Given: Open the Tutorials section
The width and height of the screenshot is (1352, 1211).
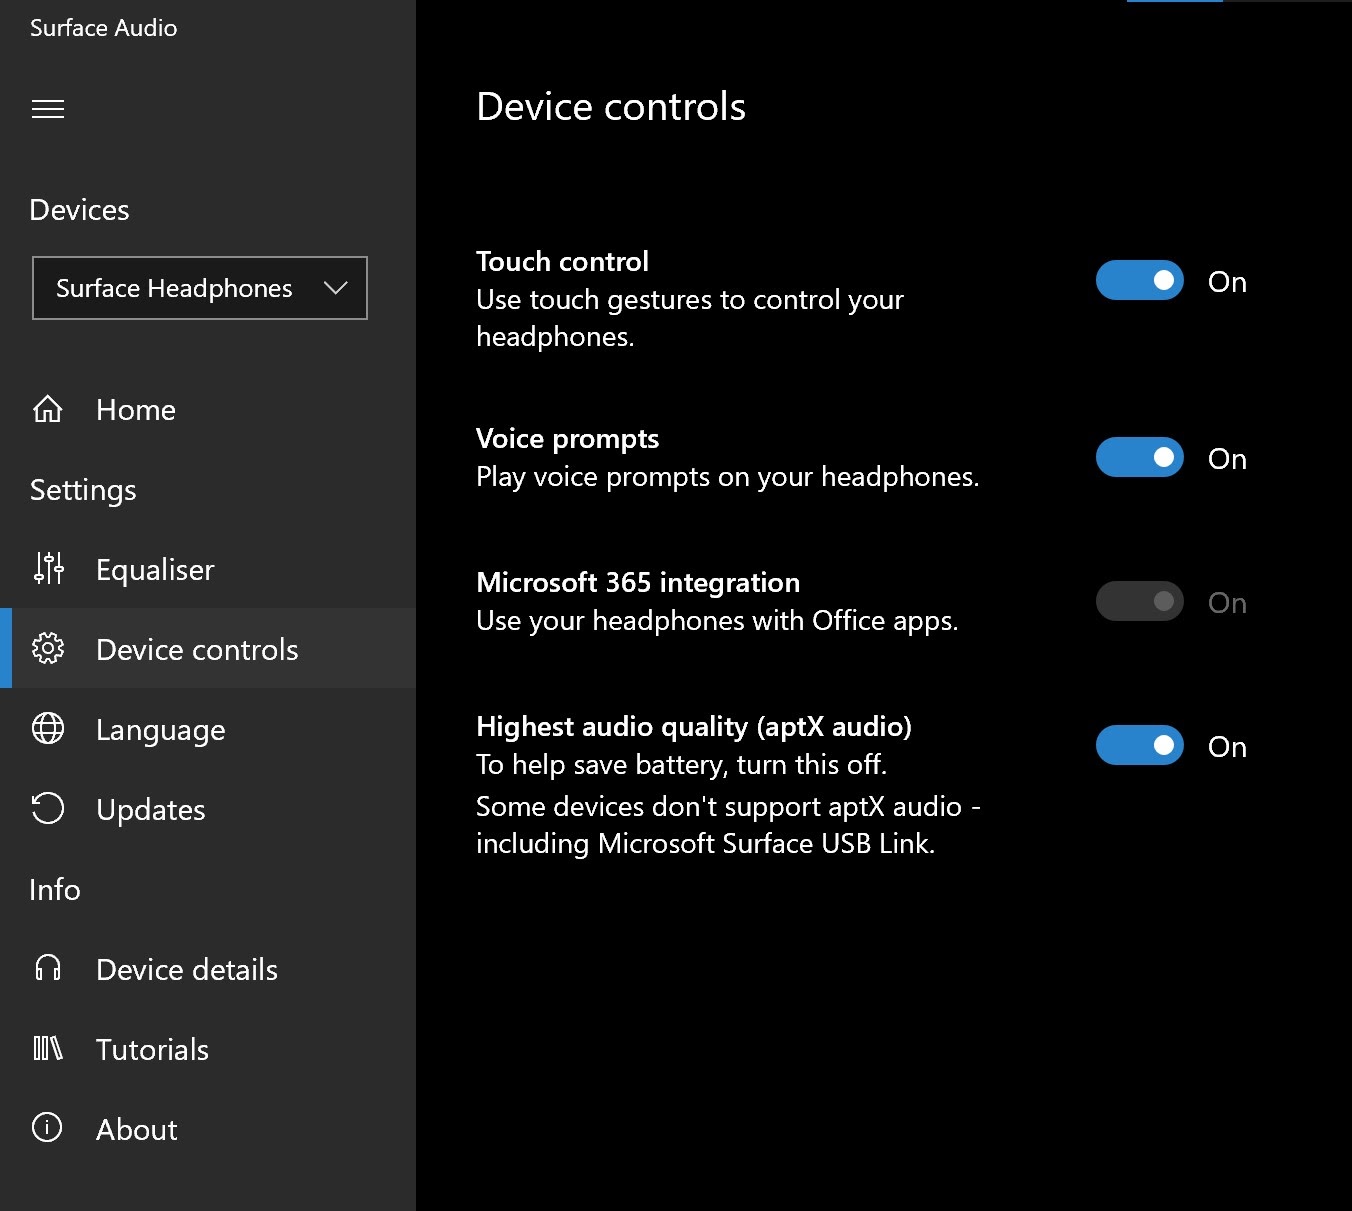Looking at the screenshot, I should tap(152, 1049).
